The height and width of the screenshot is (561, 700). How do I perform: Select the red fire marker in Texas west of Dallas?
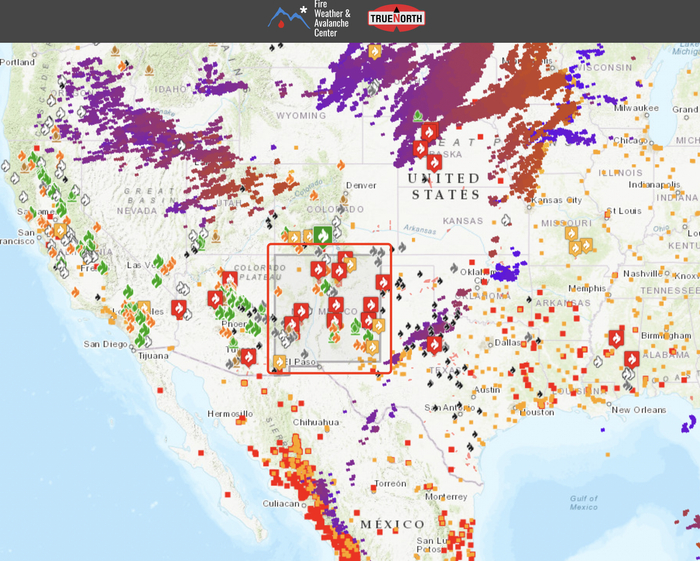[434, 345]
